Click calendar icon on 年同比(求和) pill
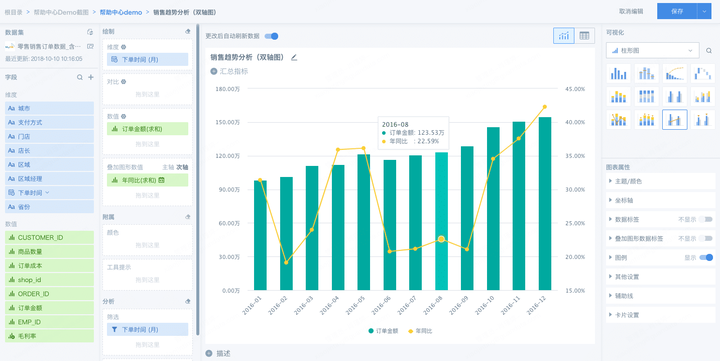Screen dimensions: 720x361 (162, 180)
